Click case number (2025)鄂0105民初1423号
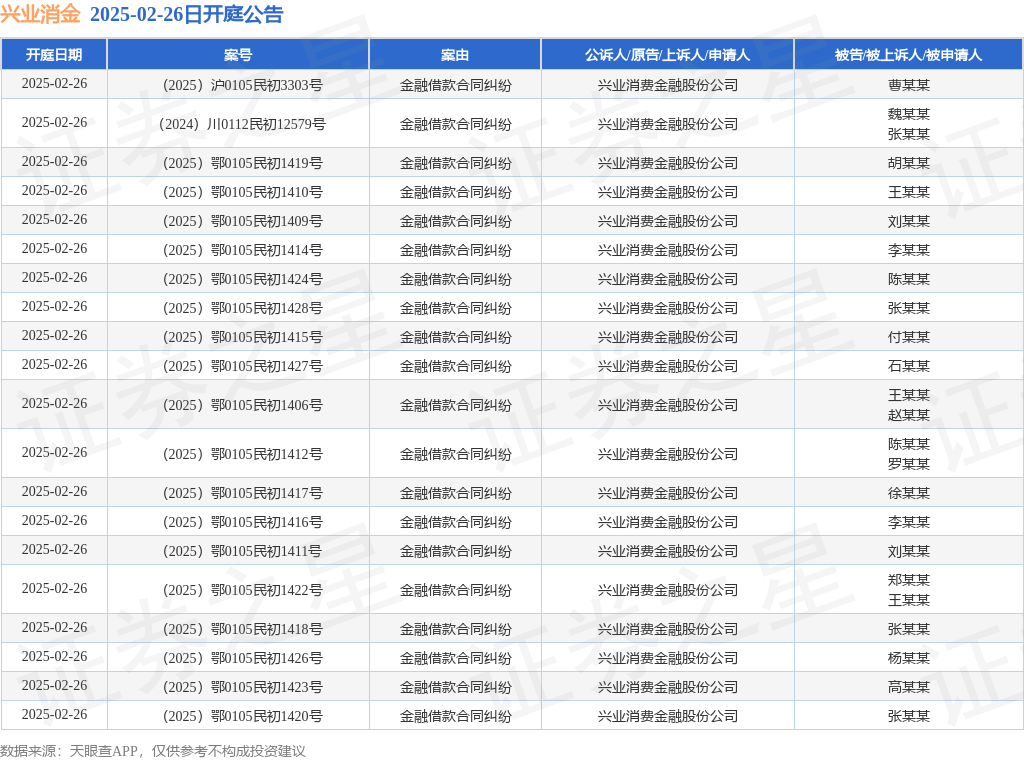Viewport: 1024px width, 760px height. [242, 688]
